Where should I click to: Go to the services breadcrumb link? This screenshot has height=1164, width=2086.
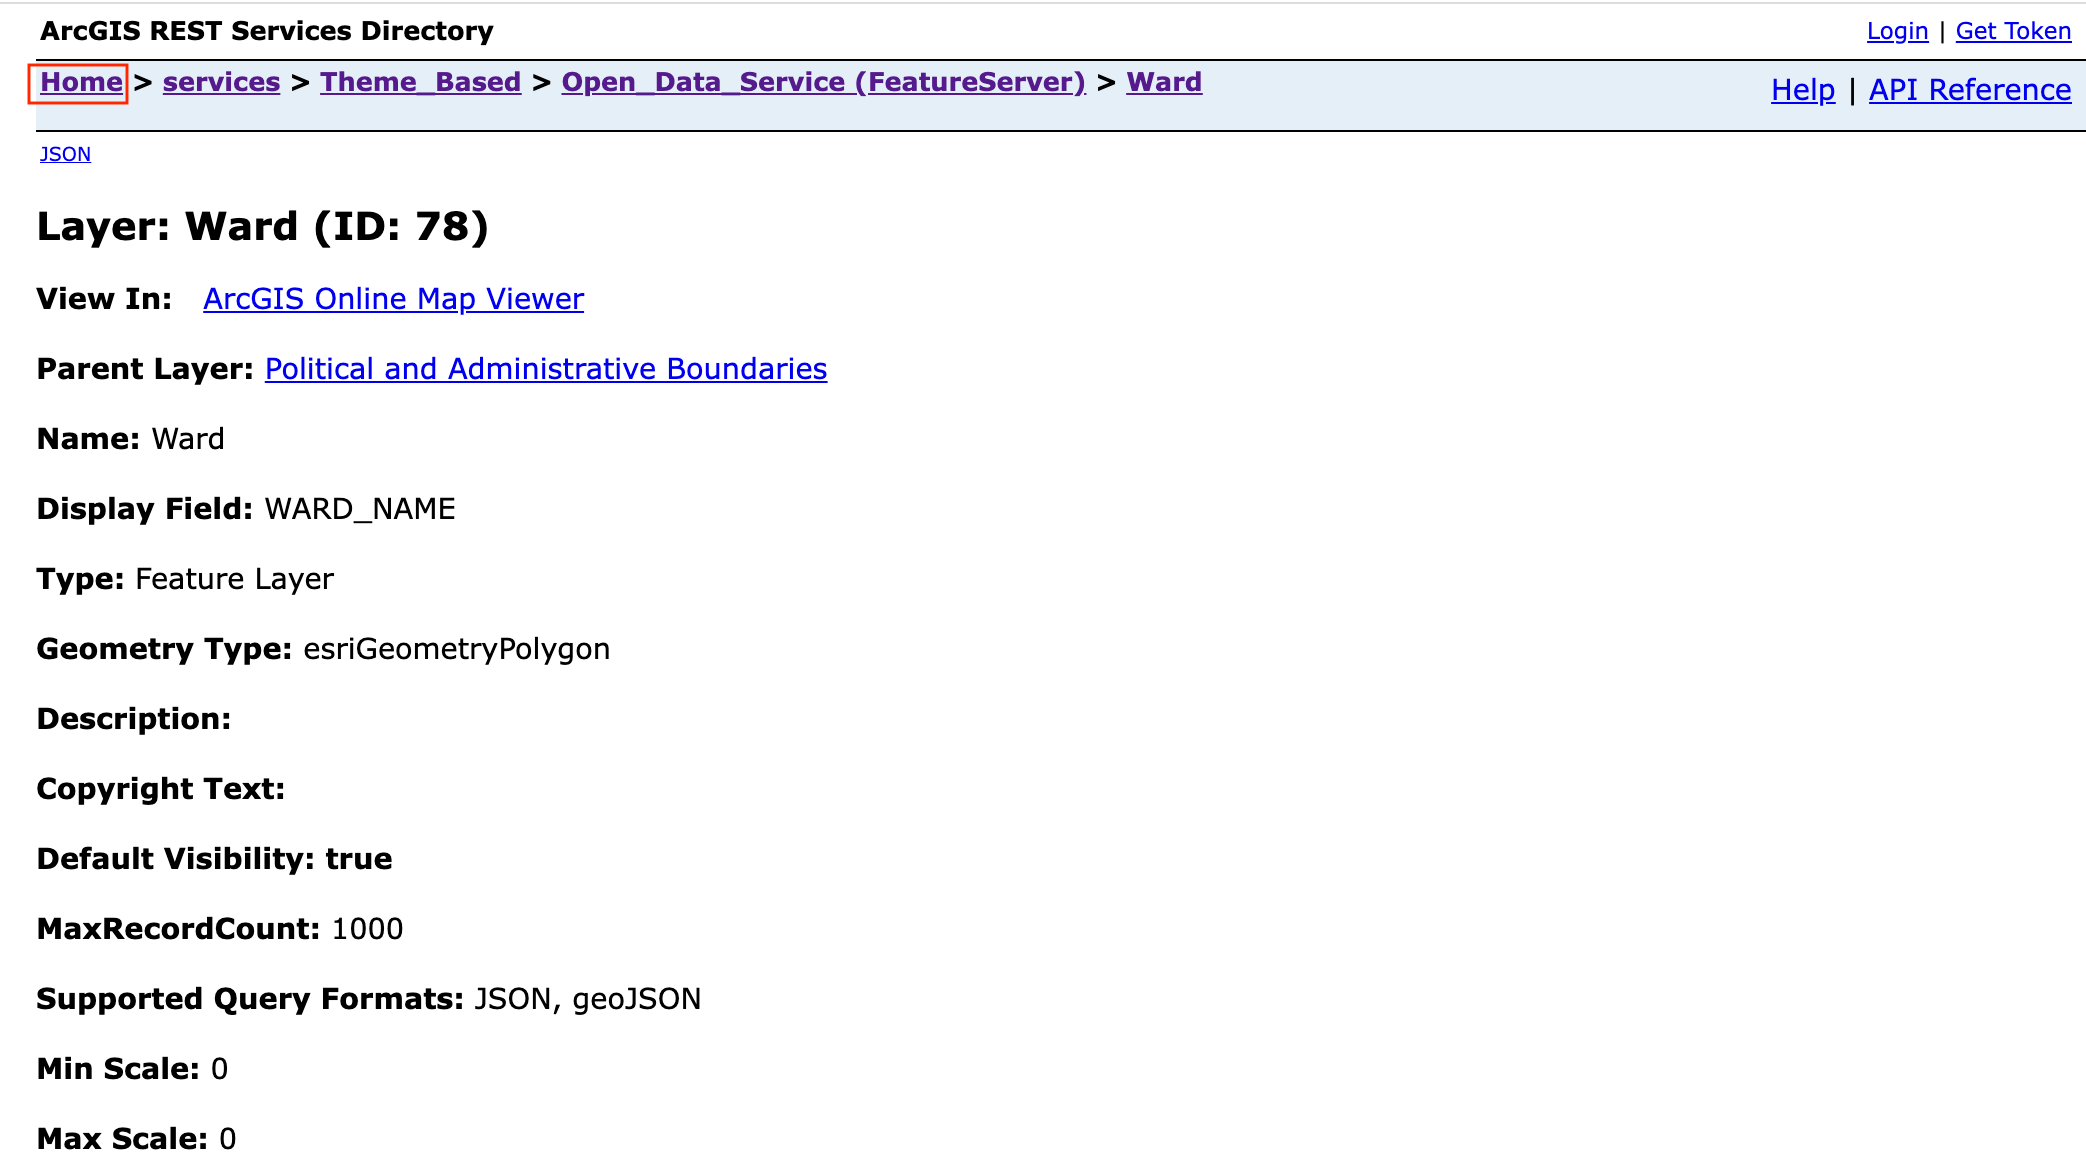pos(221,82)
